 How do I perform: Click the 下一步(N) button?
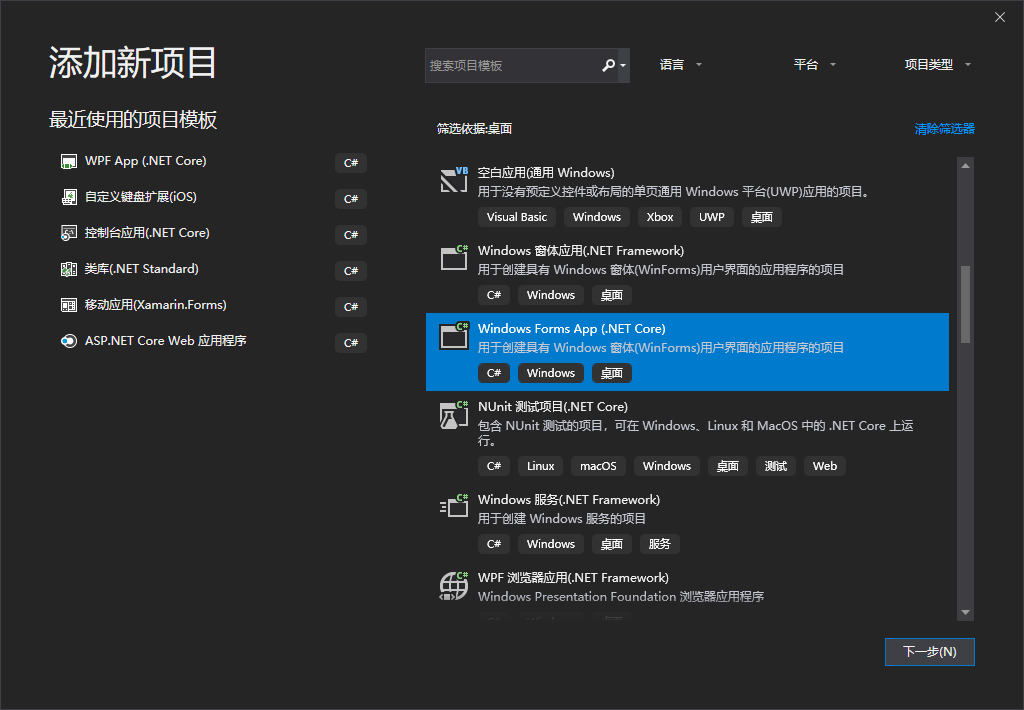[x=929, y=651]
